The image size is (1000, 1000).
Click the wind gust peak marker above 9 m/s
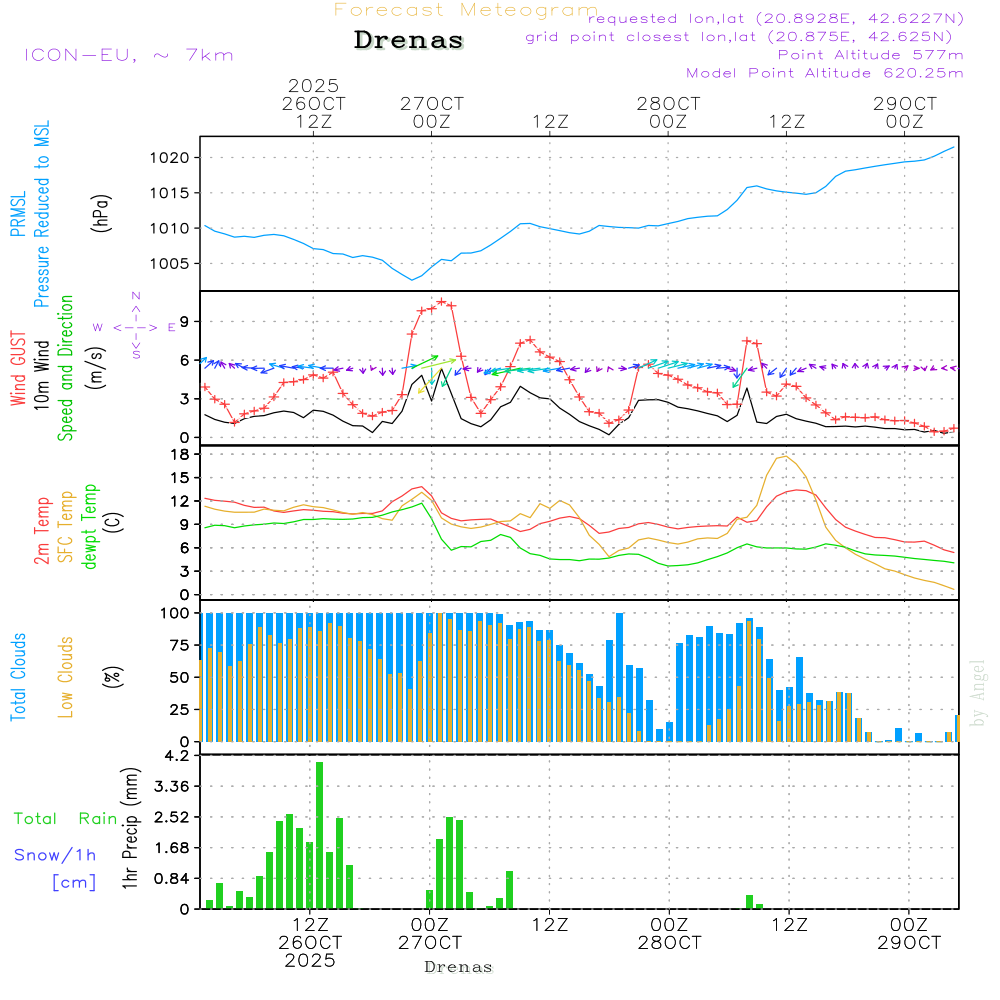(x=441, y=301)
